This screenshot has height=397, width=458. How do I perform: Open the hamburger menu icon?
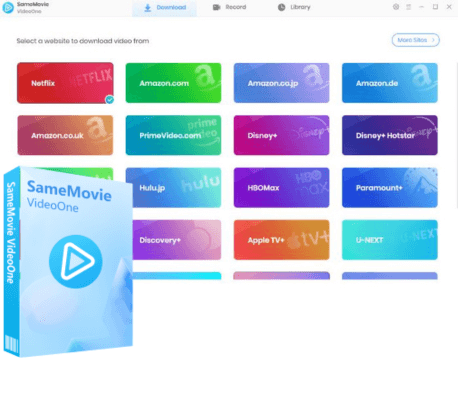[408, 7]
